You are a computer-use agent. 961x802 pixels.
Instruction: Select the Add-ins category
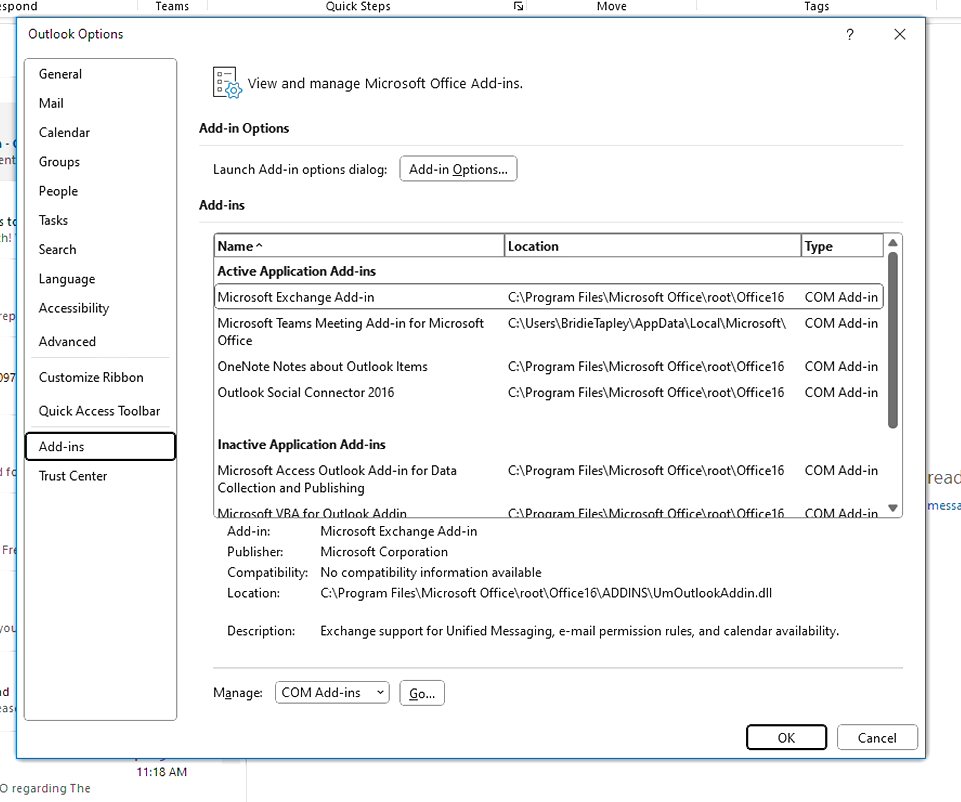101,447
